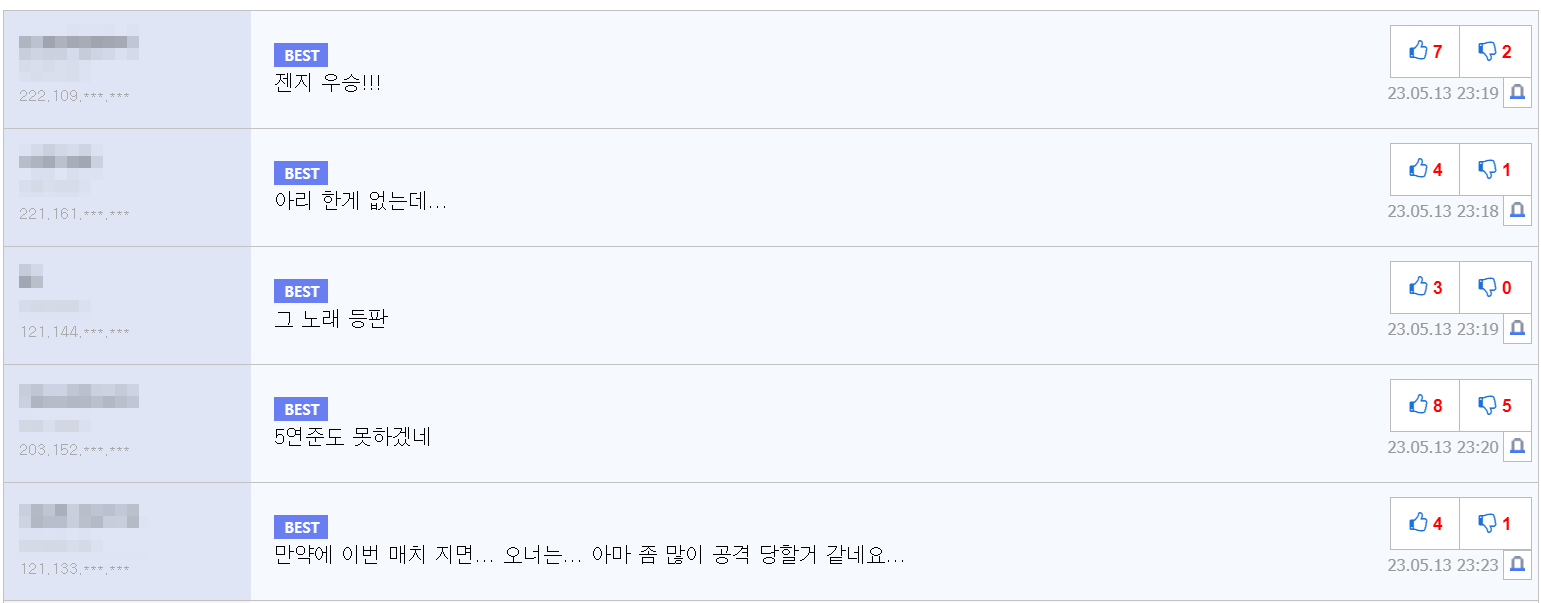The height and width of the screenshot is (603, 1541).
Task: Report the '젠지 우승!!!' comment via bell icon
Action: [1517, 93]
